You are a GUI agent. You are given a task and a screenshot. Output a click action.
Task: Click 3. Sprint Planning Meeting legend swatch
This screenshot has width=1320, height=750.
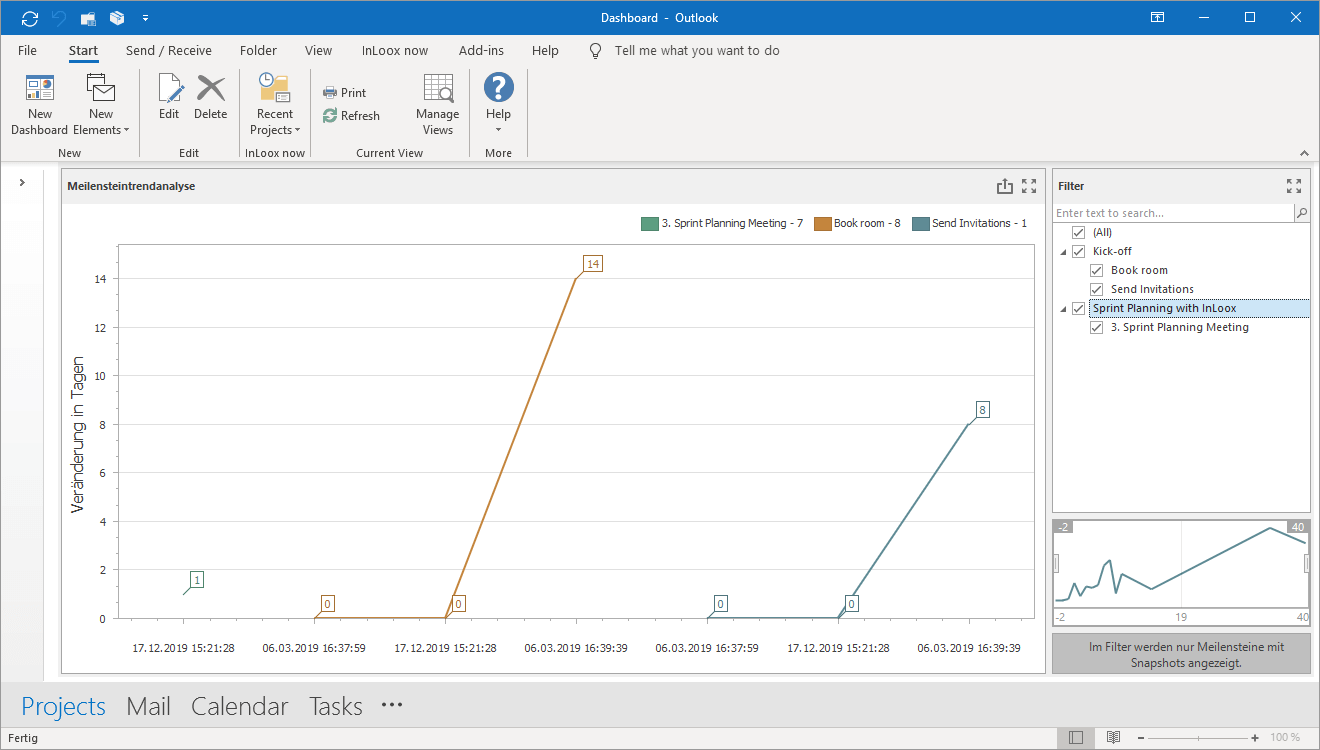[649, 224]
